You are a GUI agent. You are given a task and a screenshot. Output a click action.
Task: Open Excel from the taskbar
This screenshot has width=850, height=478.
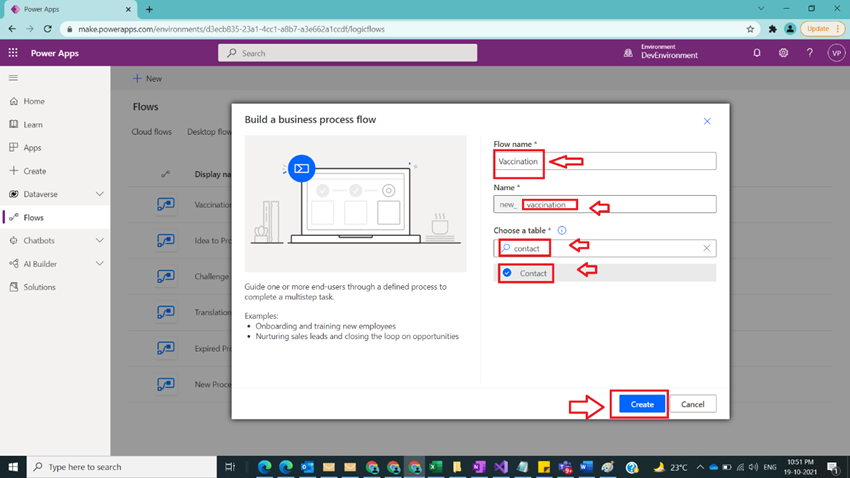coord(435,467)
